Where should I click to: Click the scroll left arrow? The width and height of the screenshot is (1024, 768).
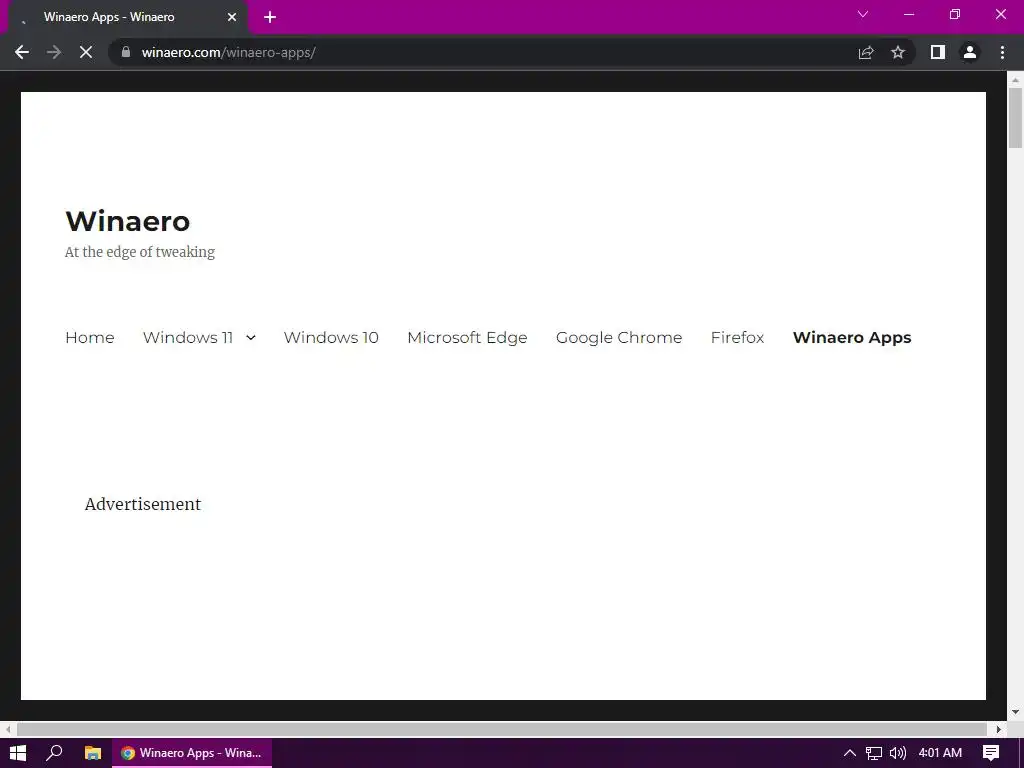(x=7, y=729)
